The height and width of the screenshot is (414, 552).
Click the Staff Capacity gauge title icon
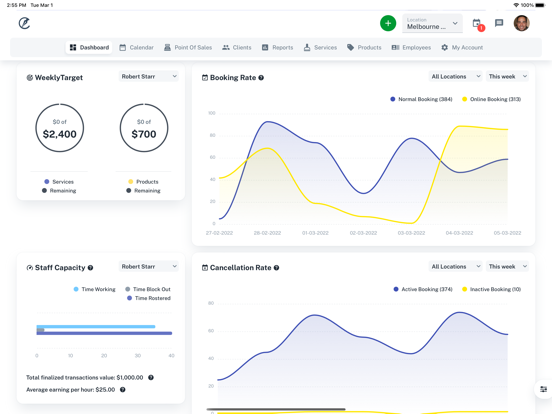[30, 268]
